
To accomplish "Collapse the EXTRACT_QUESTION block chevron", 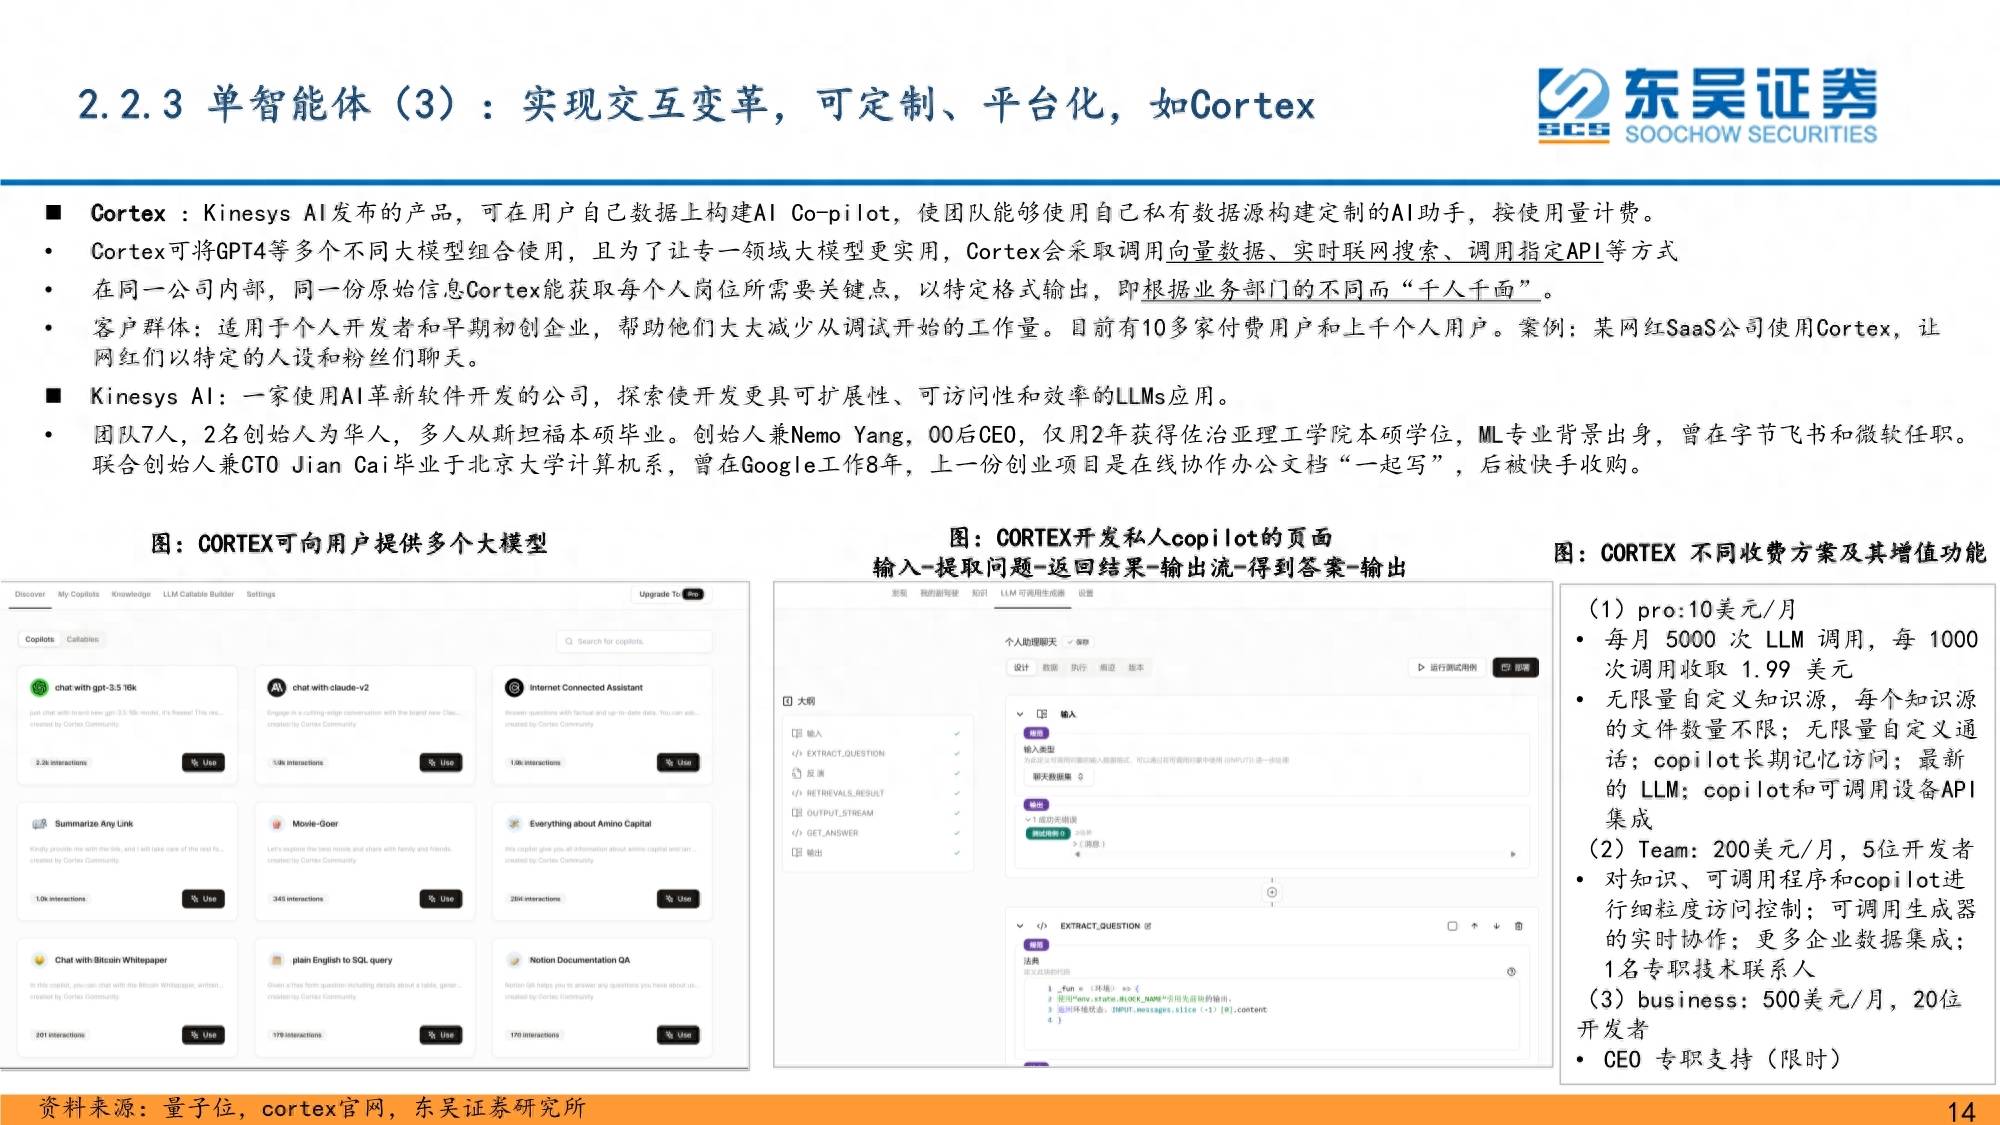I will coord(1020,926).
